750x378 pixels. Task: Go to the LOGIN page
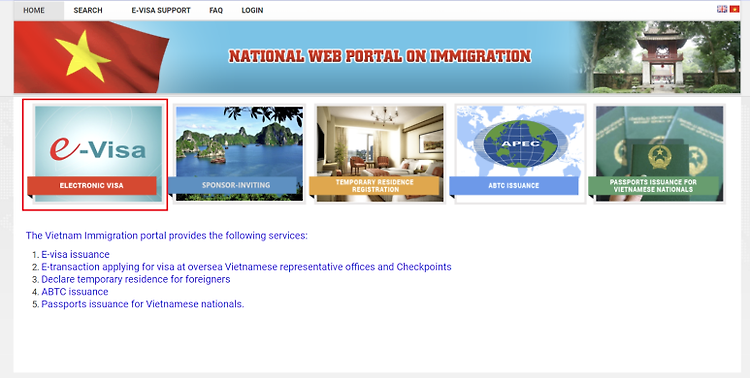pos(252,11)
